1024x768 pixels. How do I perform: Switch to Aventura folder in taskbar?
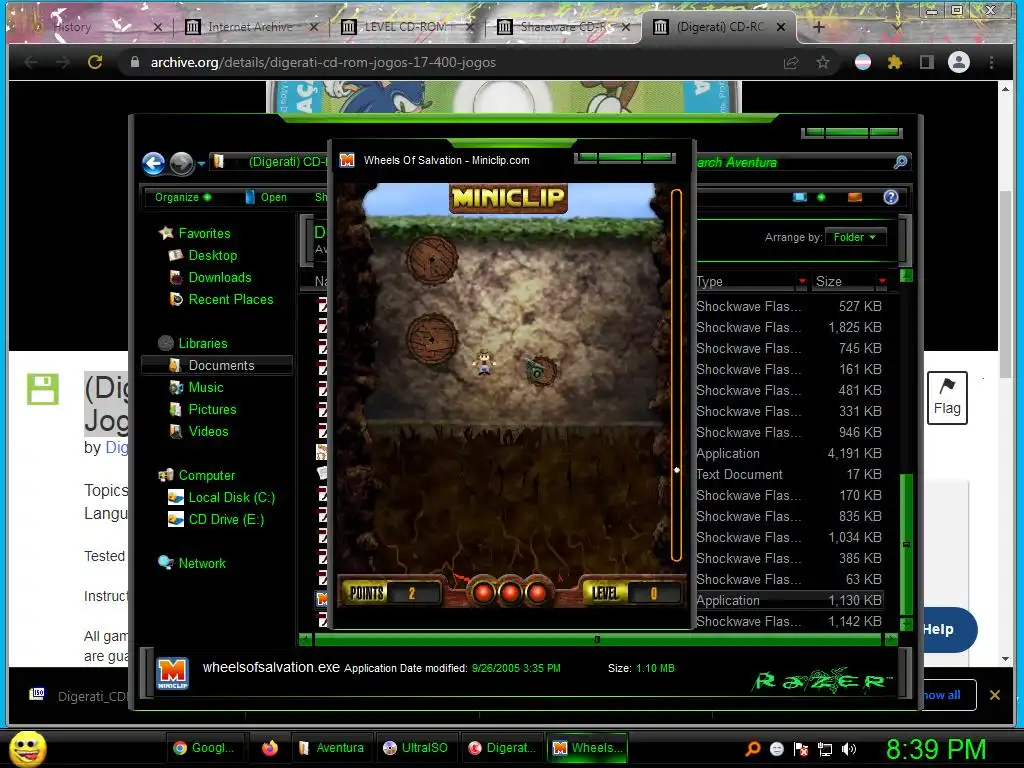click(331, 748)
